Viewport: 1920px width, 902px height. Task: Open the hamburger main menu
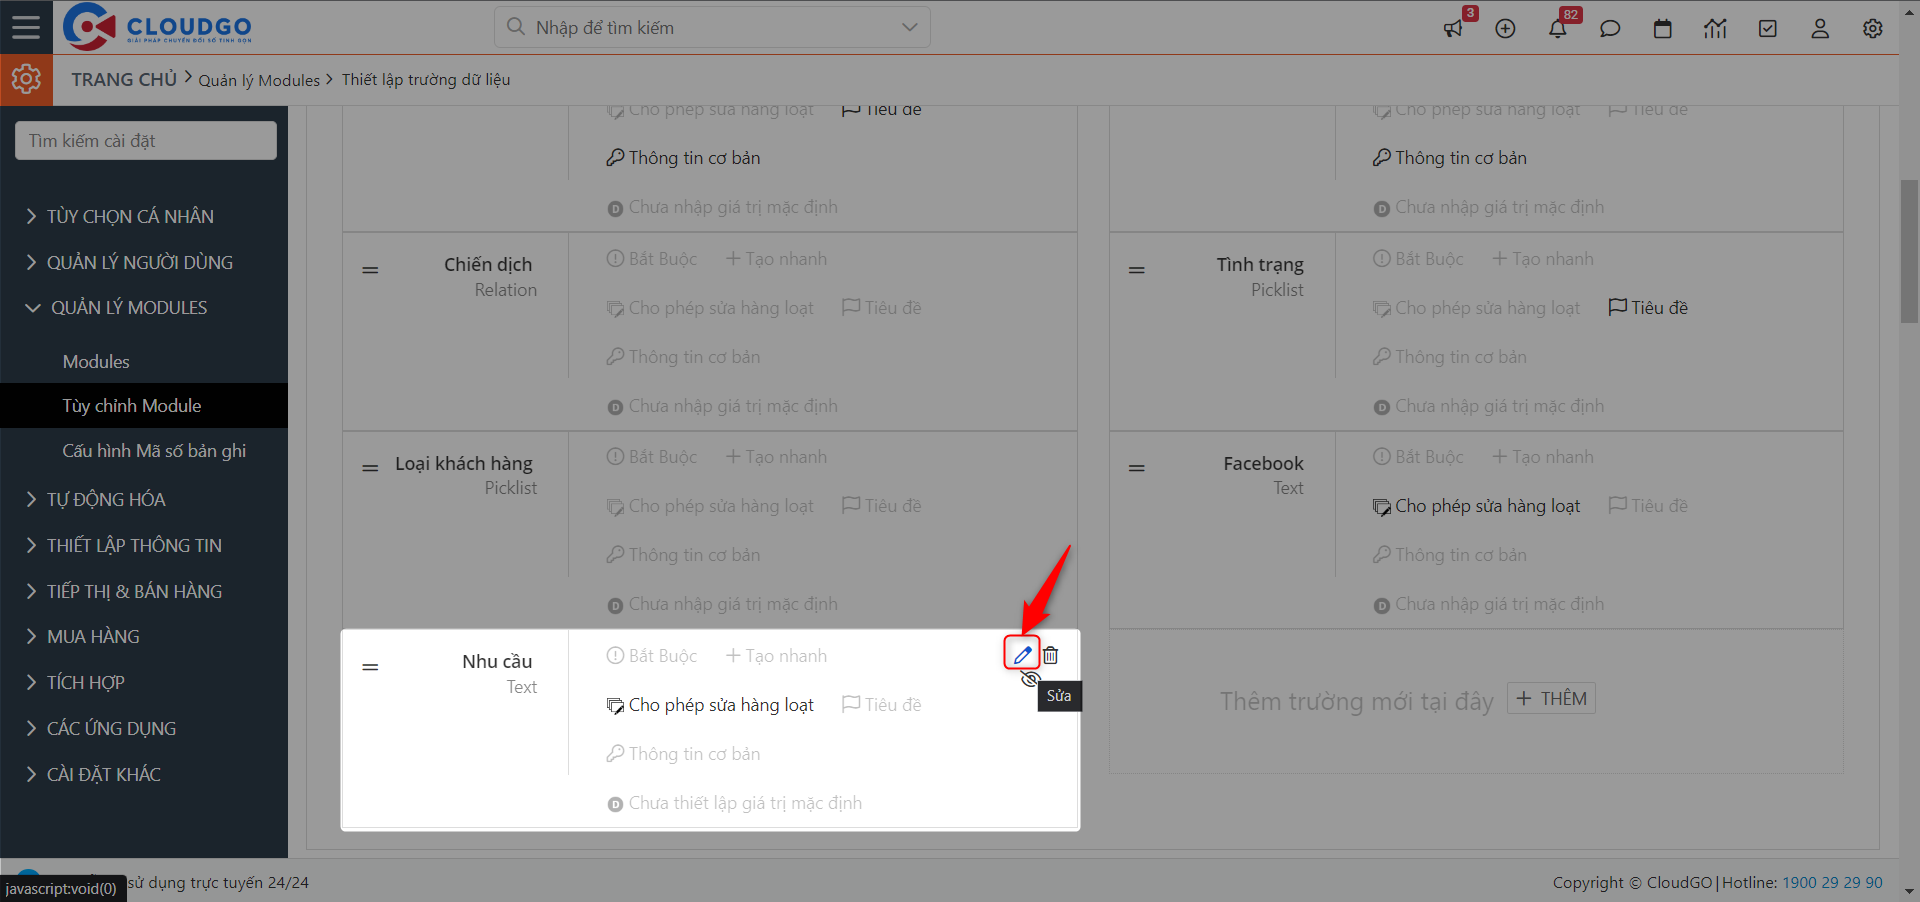(26, 27)
